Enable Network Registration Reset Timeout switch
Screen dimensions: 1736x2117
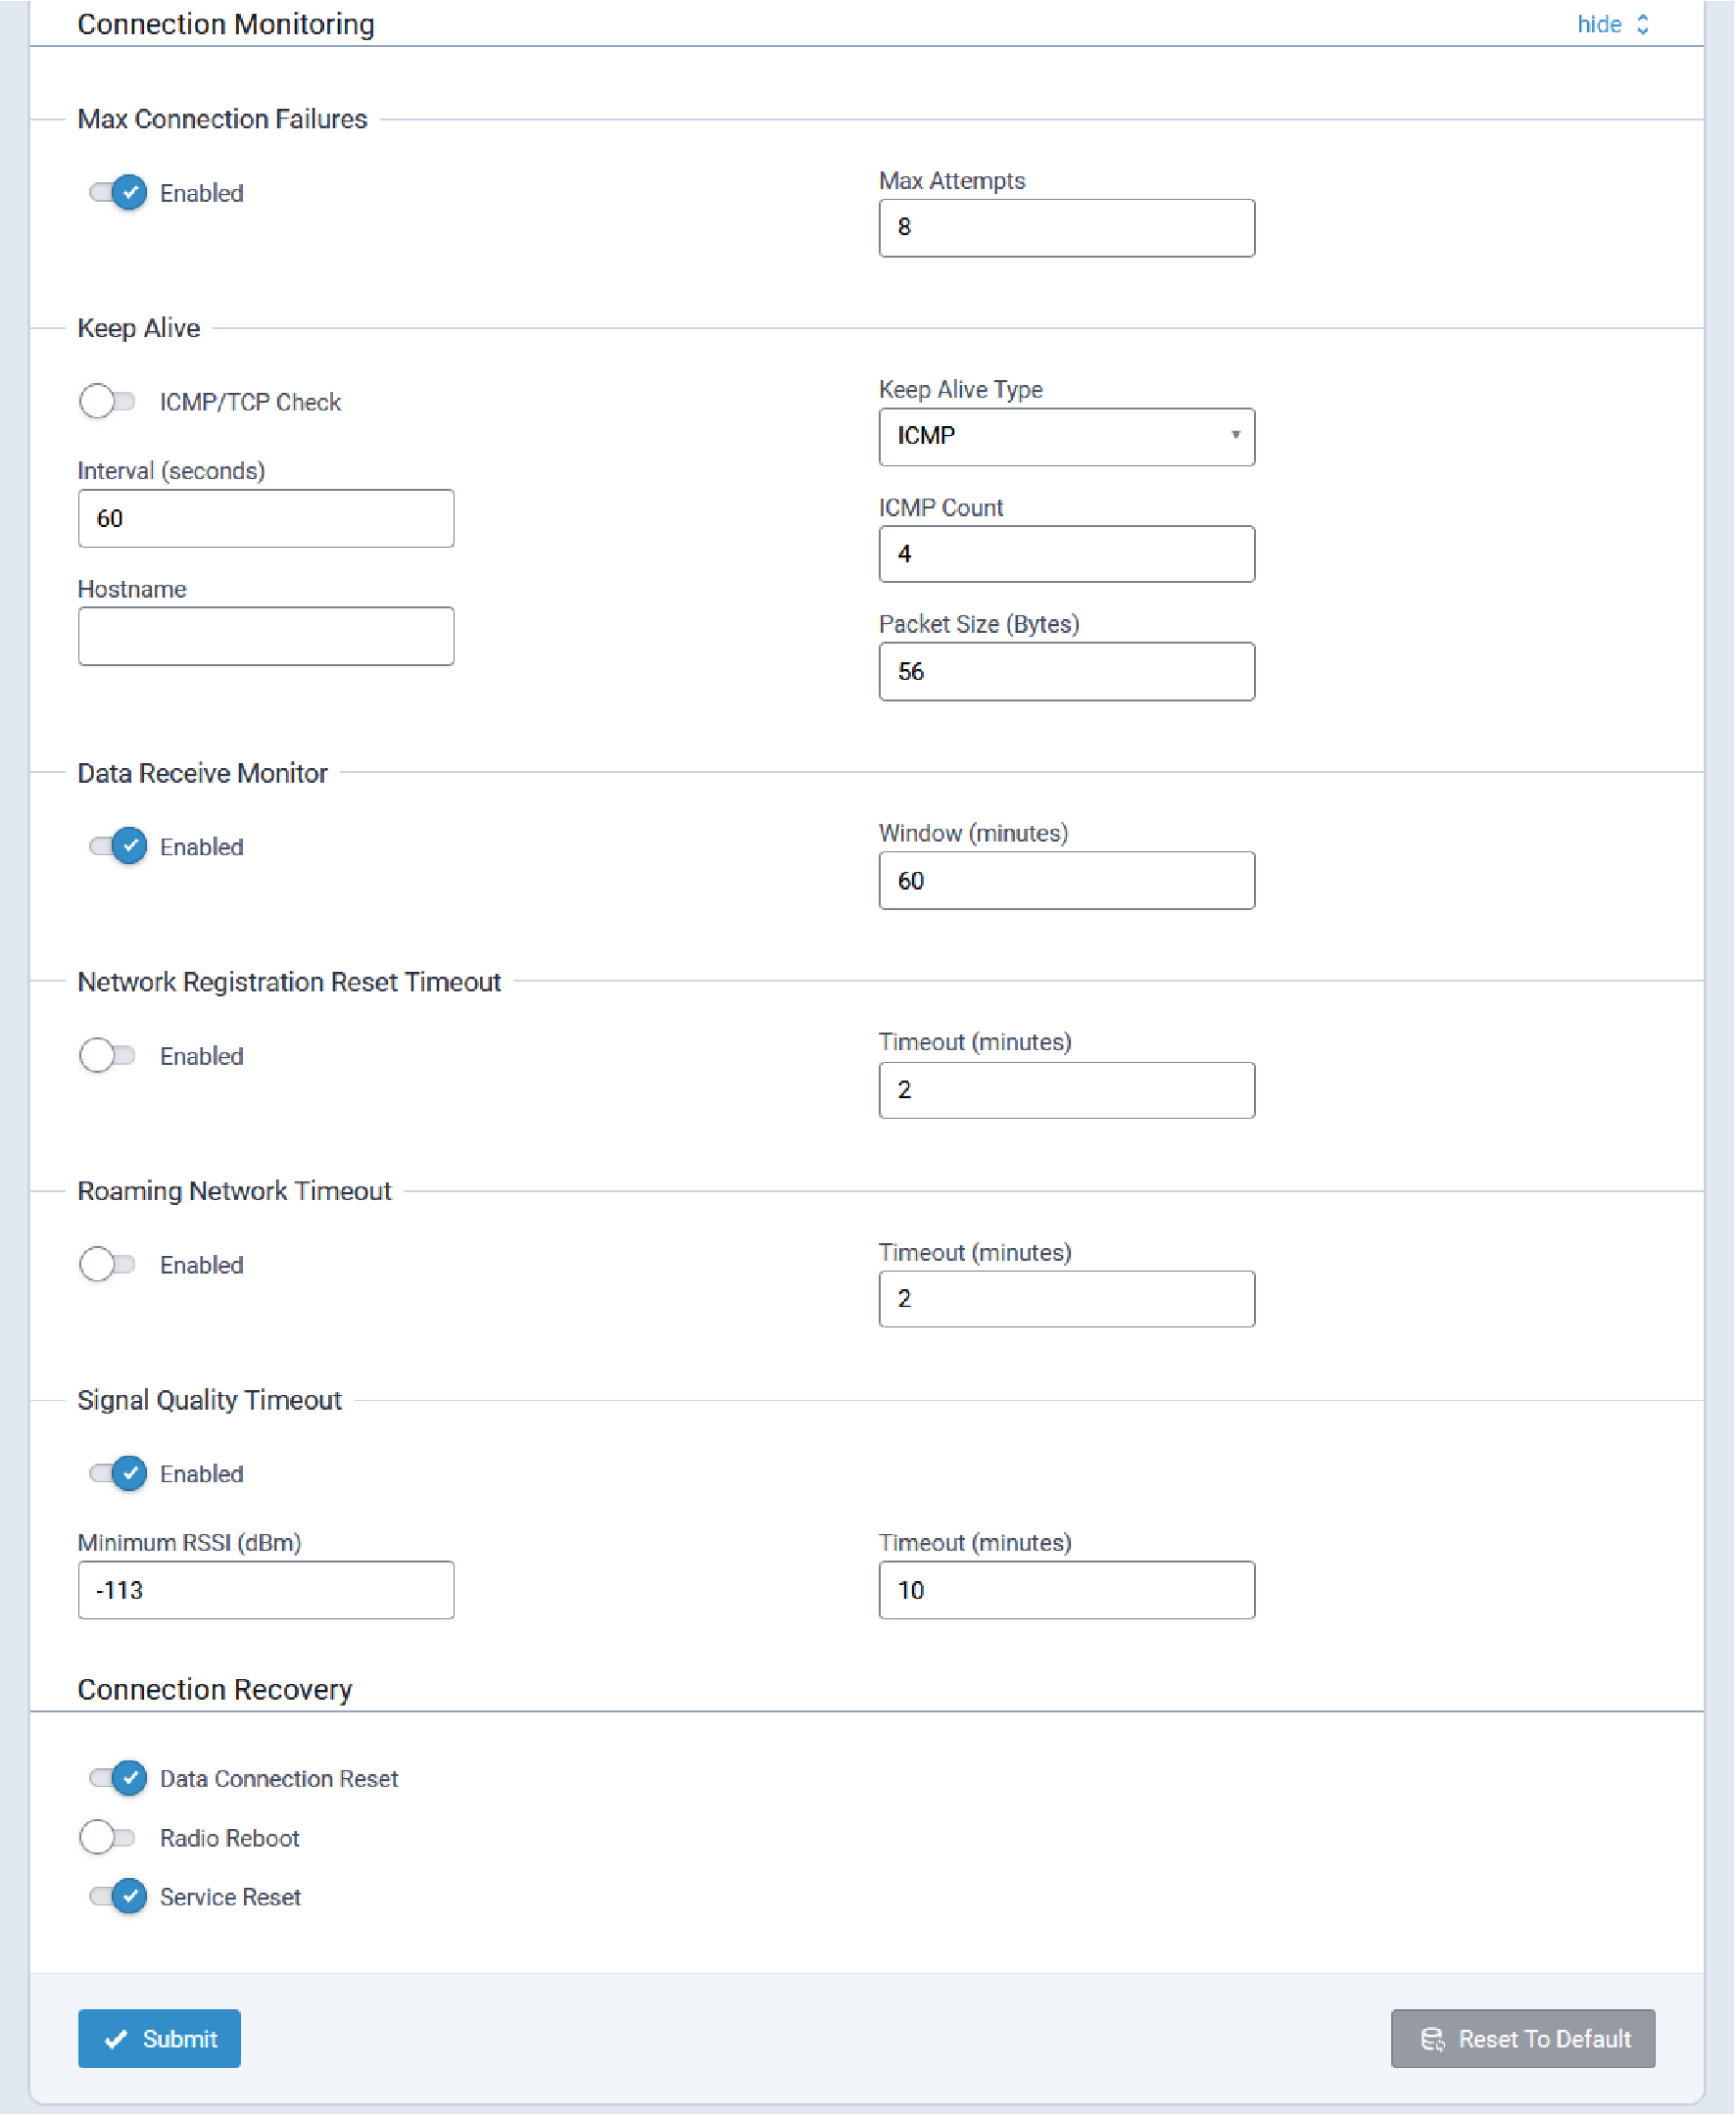108,1055
